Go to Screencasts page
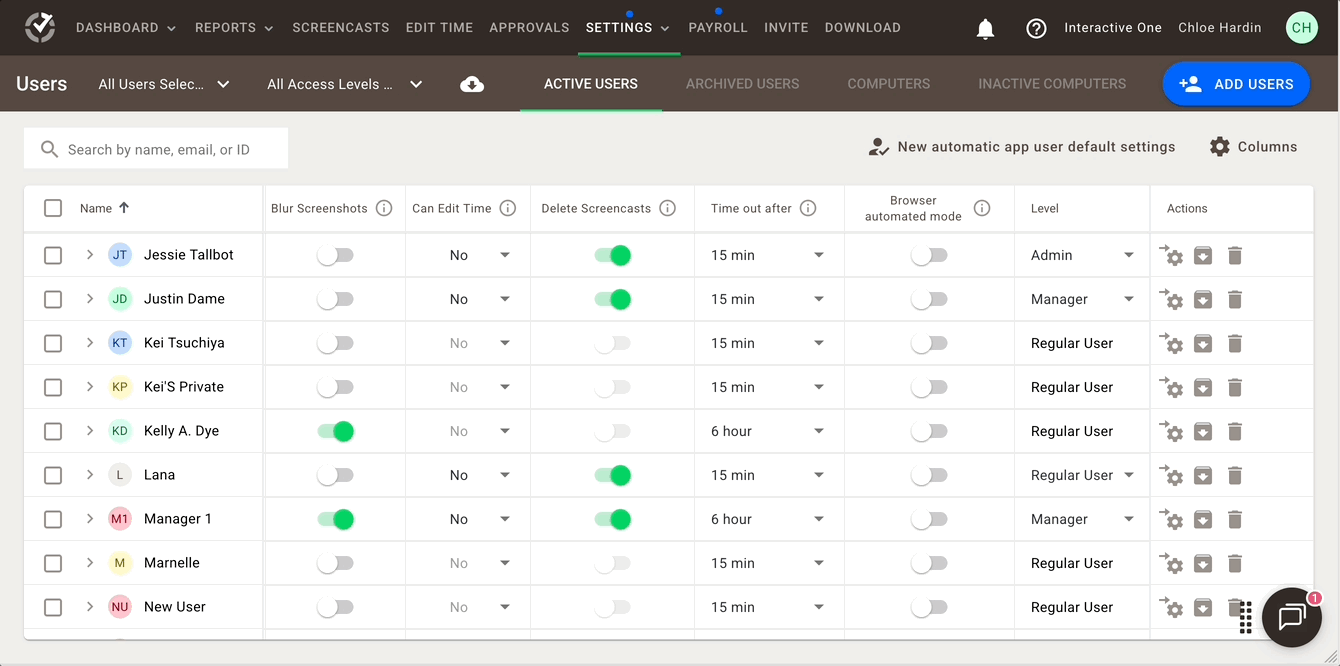1340x666 pixels. pyautogui.click(x=341, y=28)
